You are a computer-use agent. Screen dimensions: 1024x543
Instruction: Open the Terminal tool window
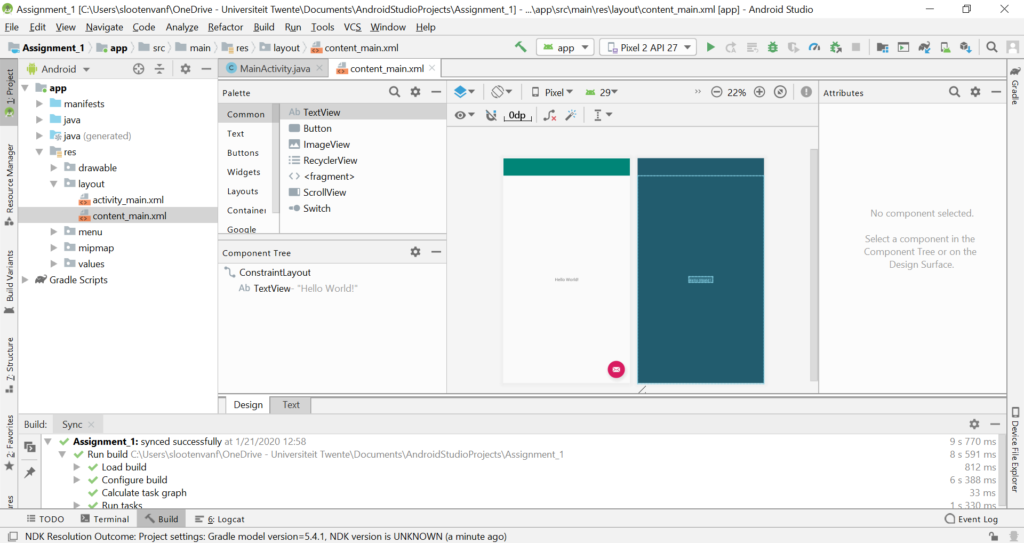click(104, 519)
